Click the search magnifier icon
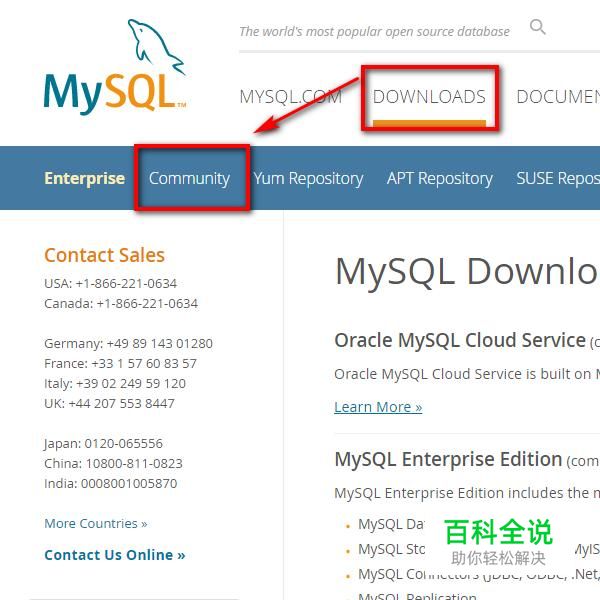 point(537,27)
